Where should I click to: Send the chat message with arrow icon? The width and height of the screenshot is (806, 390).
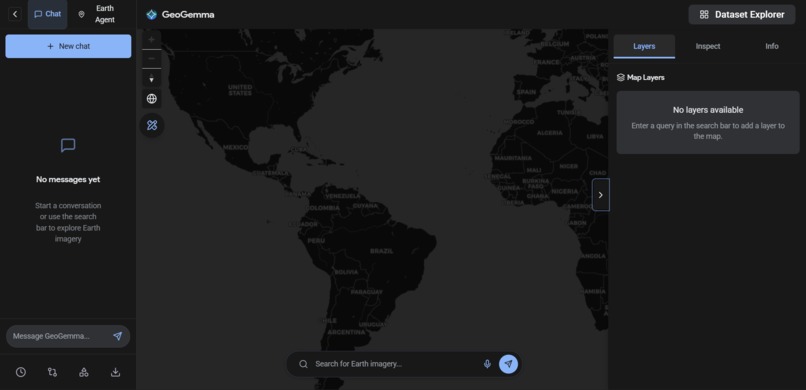tap(118, 336)
